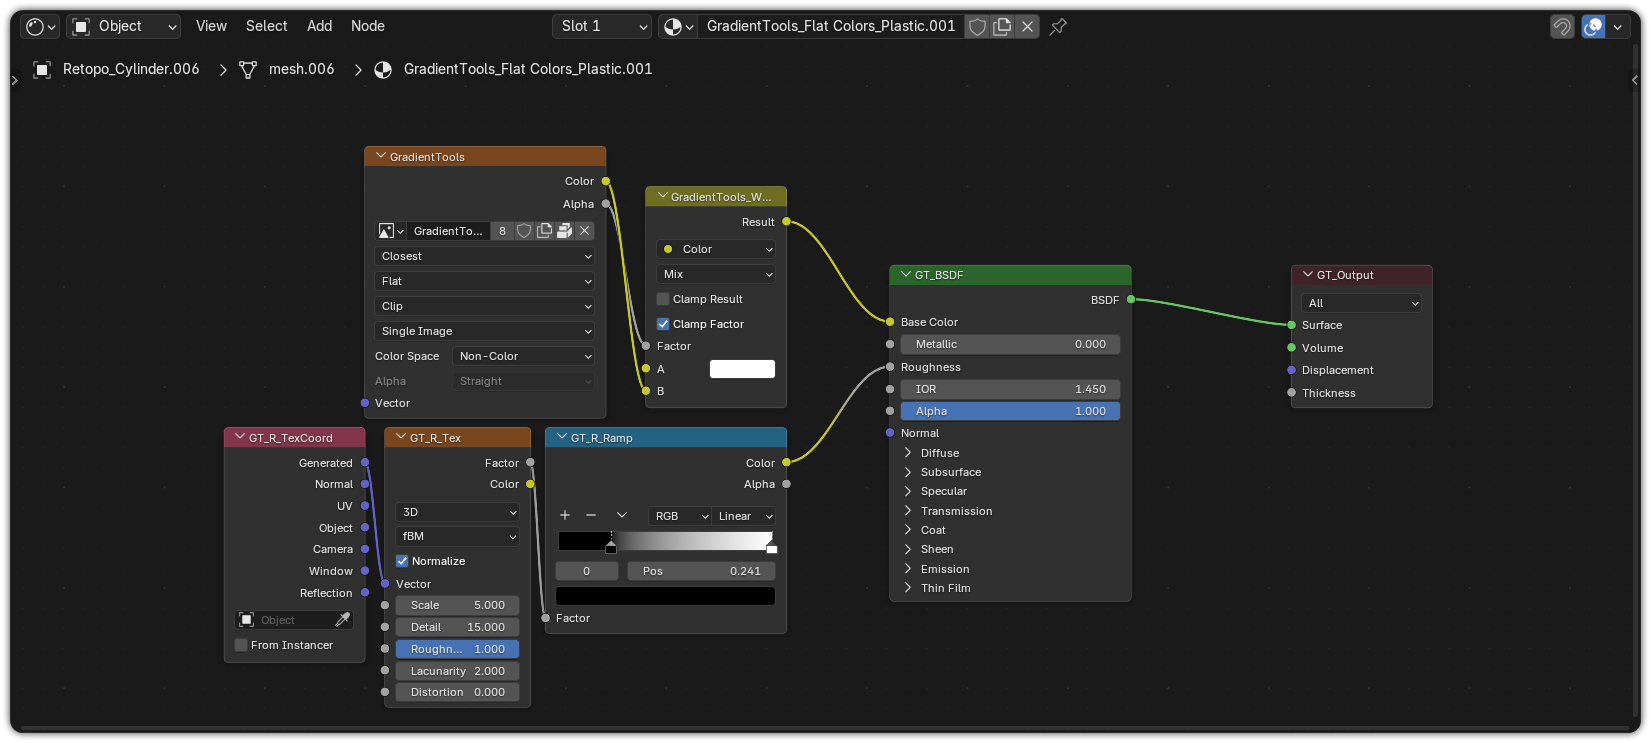The width and height of the screenshot is (1651, 743).
Task: Open the overlay options dropdown arrow
Action: tap(1617, 27)
